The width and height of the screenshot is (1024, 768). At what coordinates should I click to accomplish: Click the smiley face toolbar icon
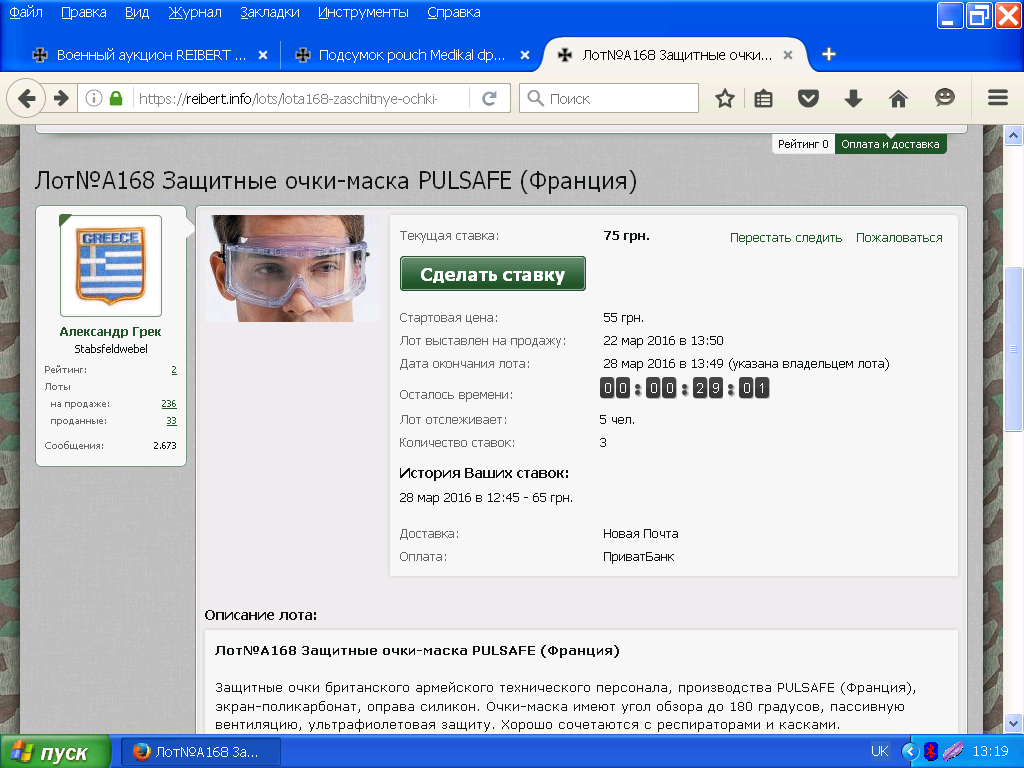[x=944, y=98]
